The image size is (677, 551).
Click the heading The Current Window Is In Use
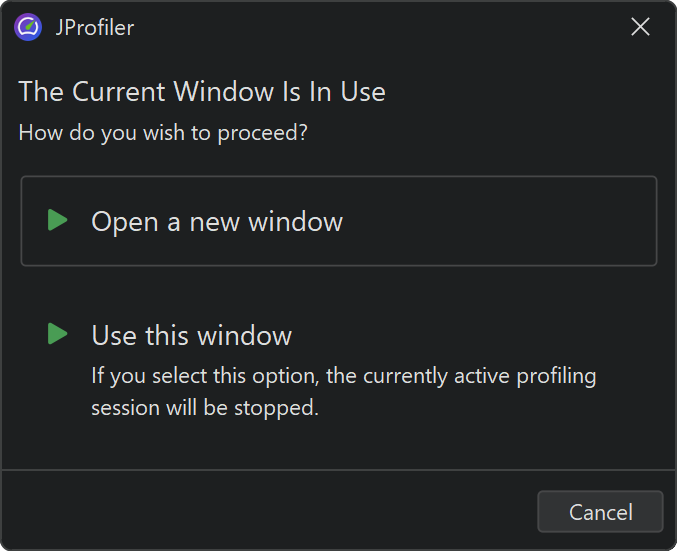tap(202, 92)
